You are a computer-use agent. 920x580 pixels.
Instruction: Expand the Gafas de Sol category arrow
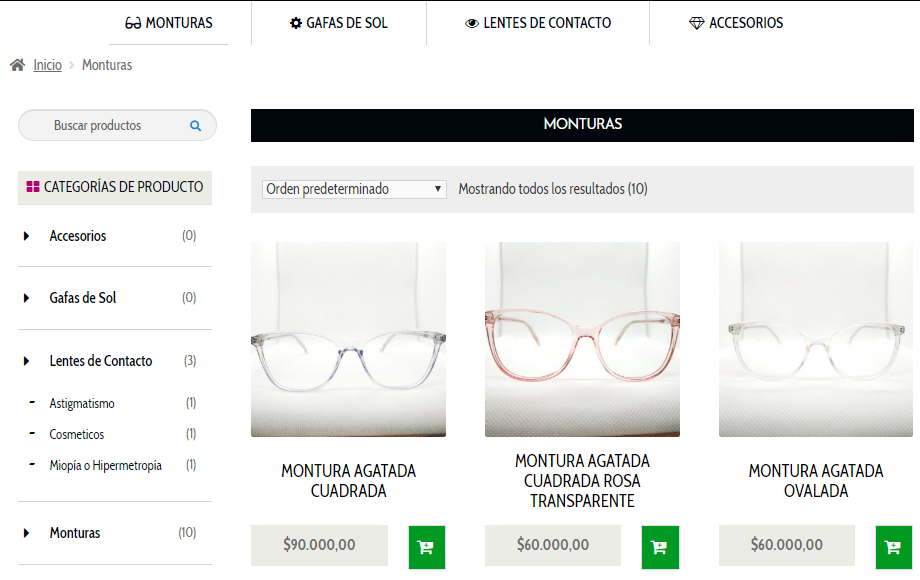coord(26,298)
